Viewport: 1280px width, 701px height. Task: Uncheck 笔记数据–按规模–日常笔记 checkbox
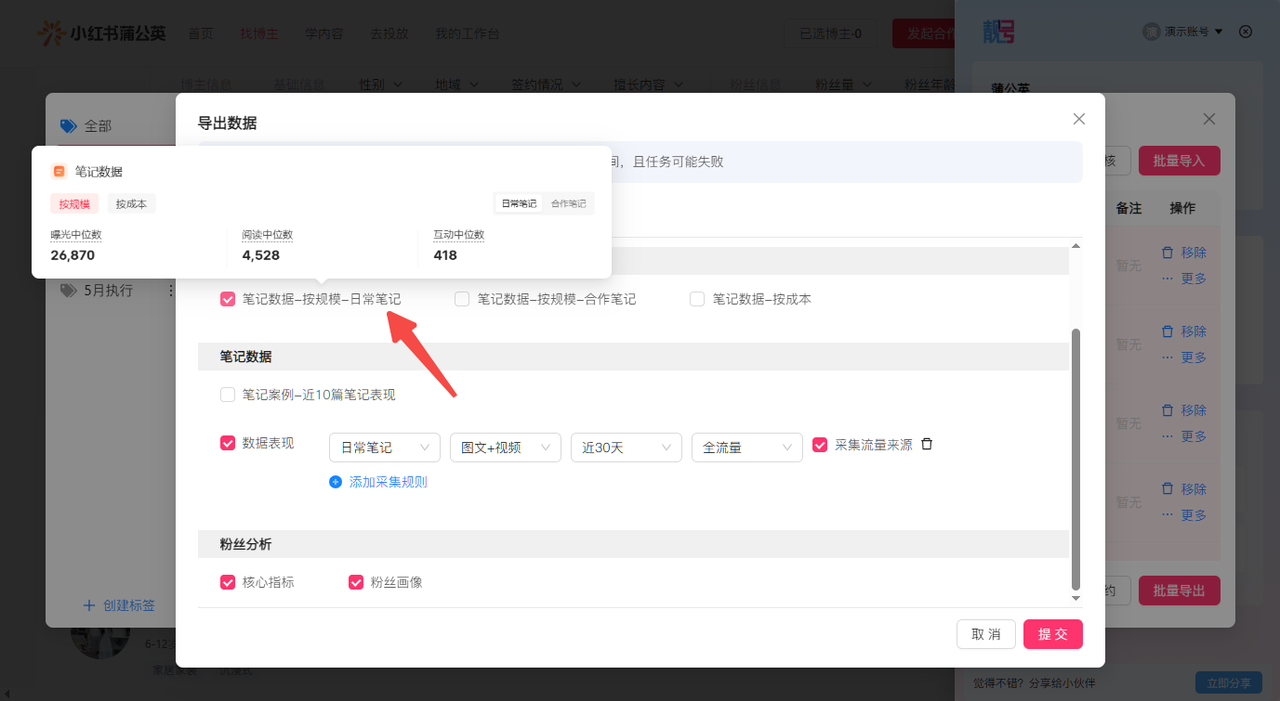[228, 299]
